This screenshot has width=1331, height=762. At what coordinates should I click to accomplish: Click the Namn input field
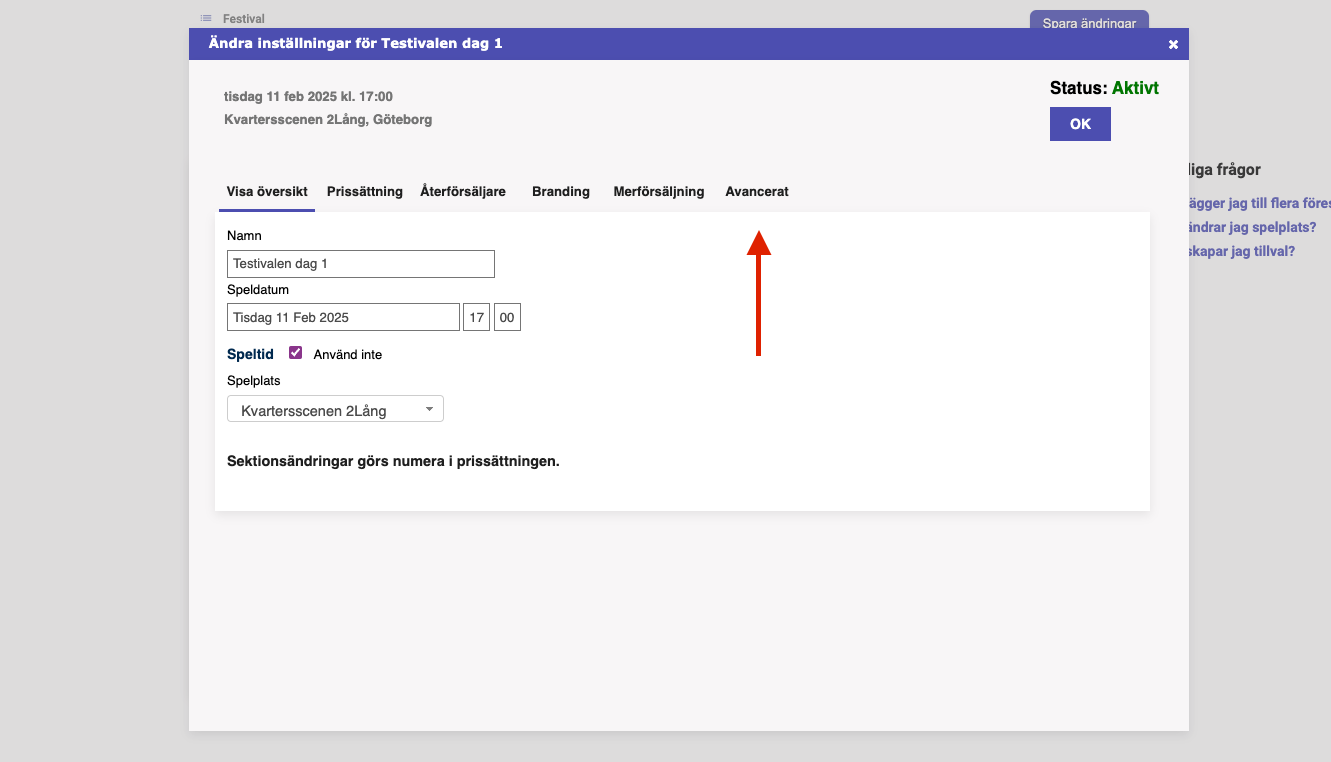pyautogui.click(x=361, y=264)
